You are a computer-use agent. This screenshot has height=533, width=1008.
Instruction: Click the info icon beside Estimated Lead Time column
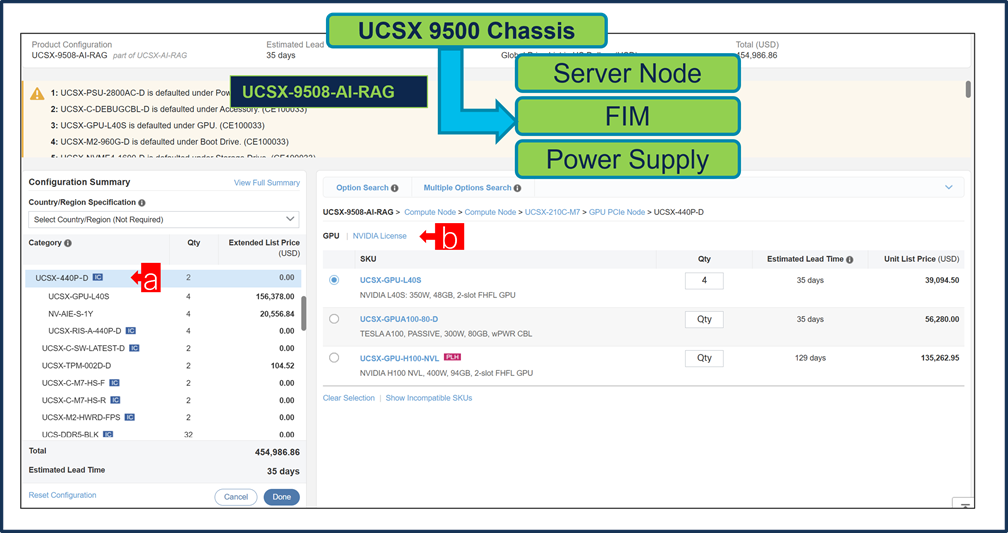[849, 260]
